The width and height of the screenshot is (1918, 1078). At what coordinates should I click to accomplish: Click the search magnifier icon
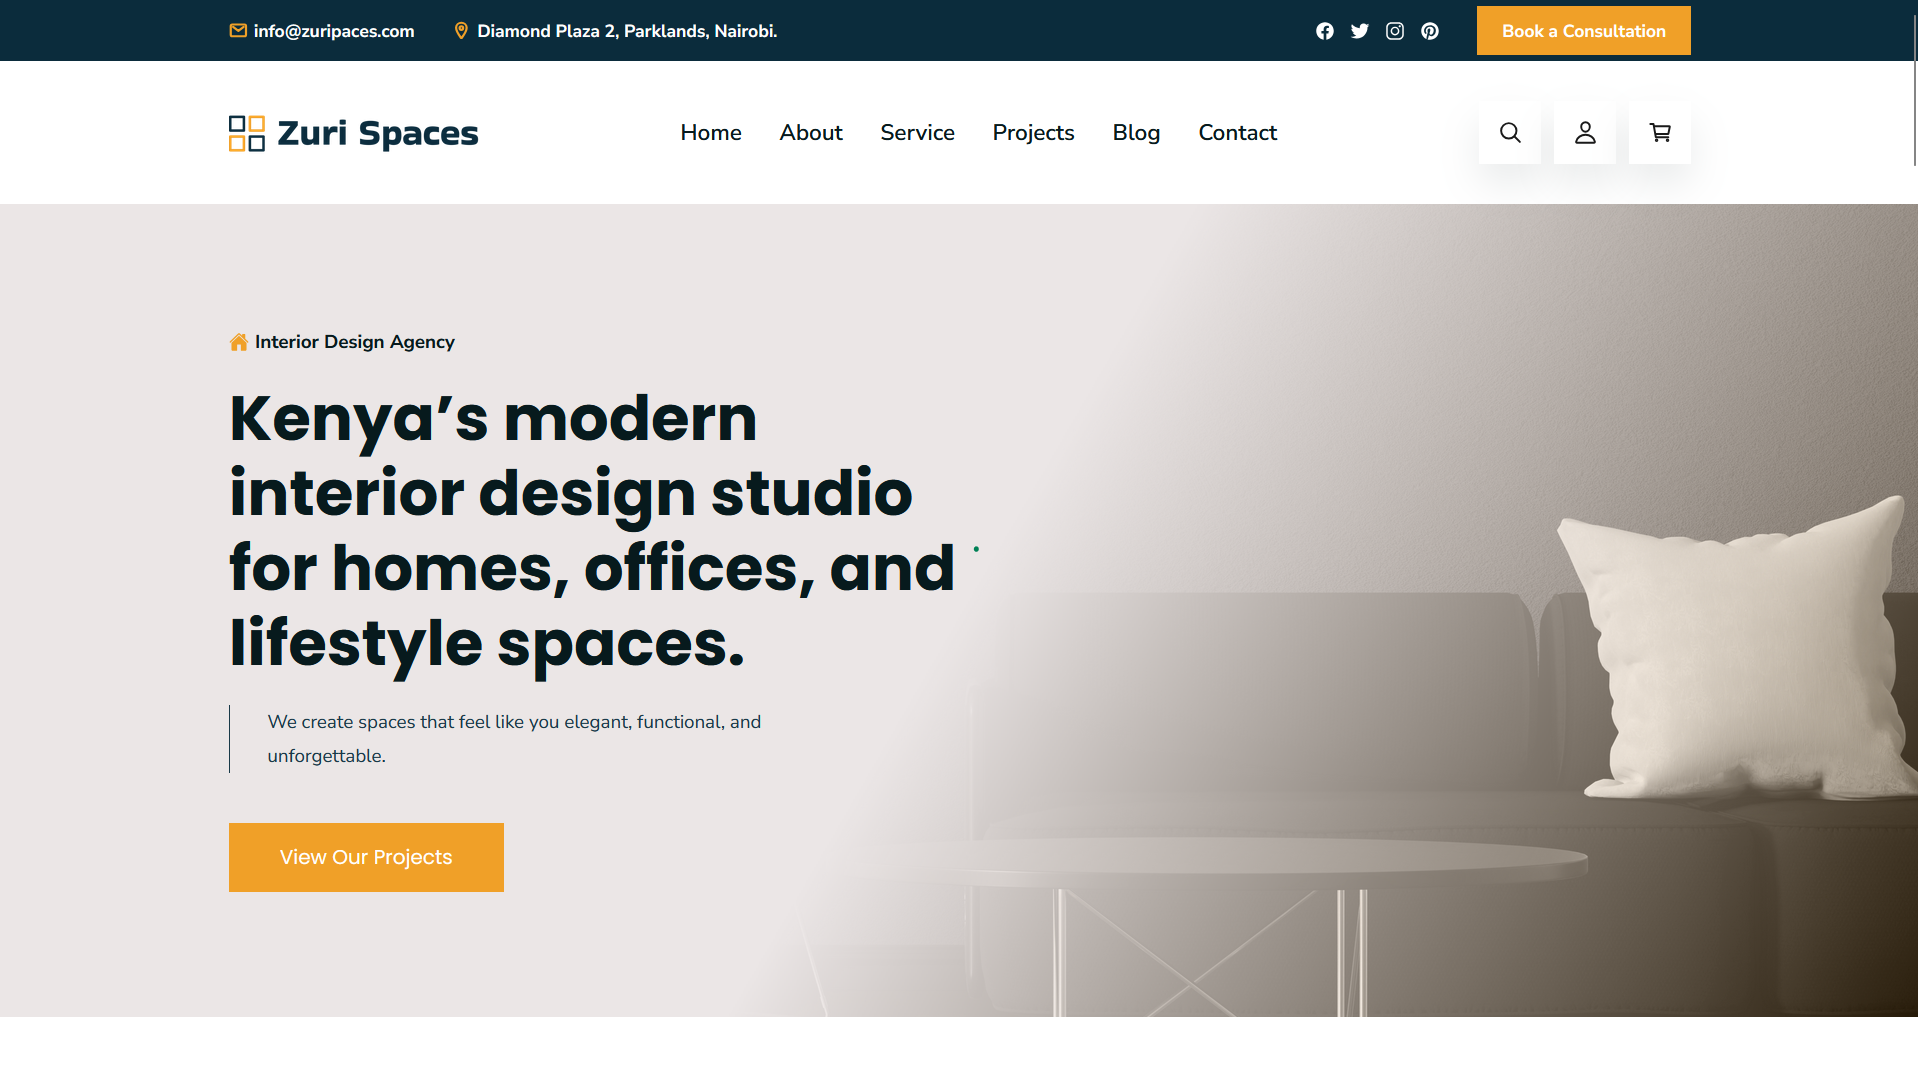(1509, 133)
